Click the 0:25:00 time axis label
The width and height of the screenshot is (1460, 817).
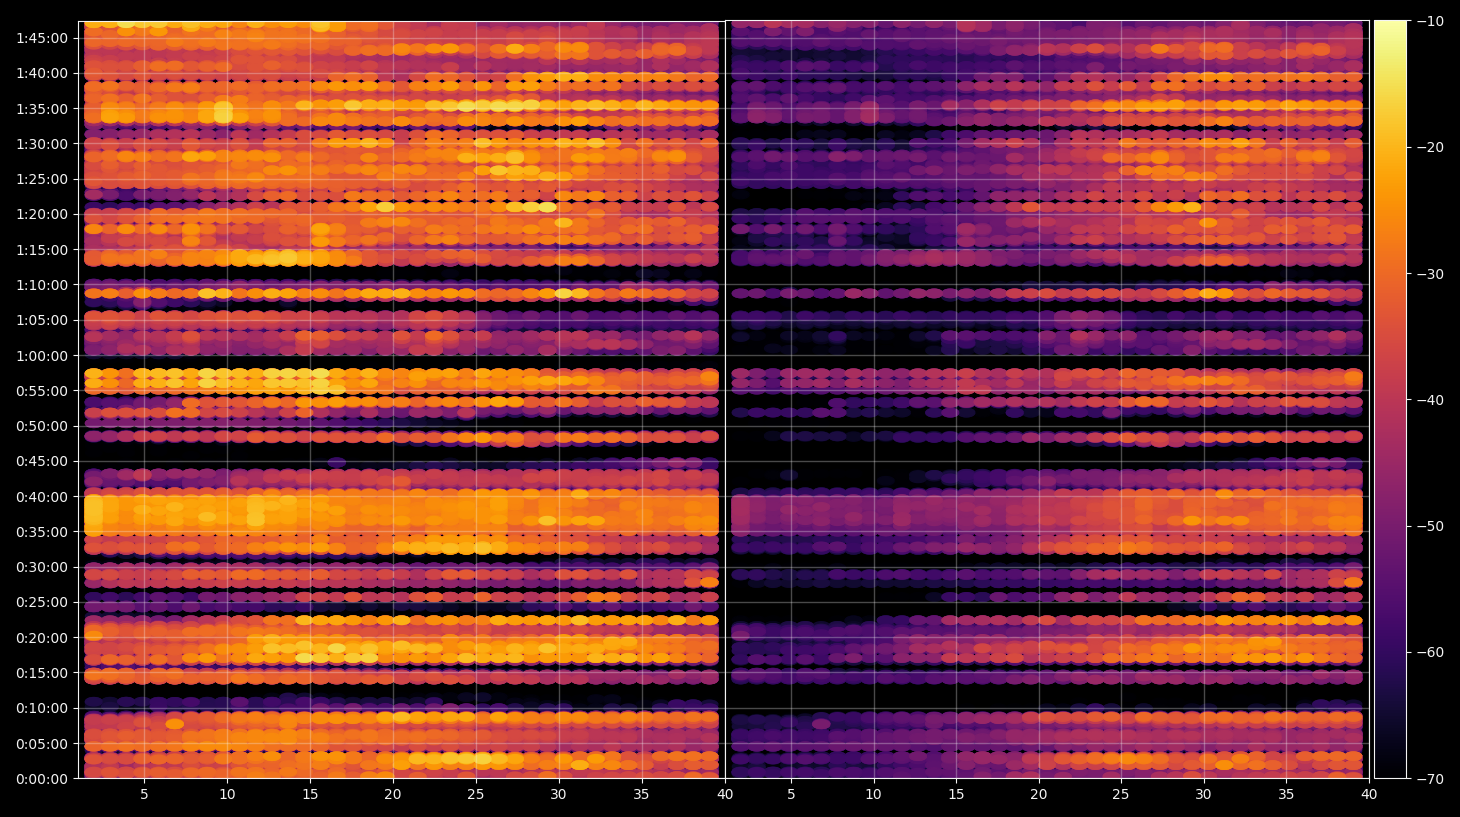pyautogui.click(x=42, y=602)
